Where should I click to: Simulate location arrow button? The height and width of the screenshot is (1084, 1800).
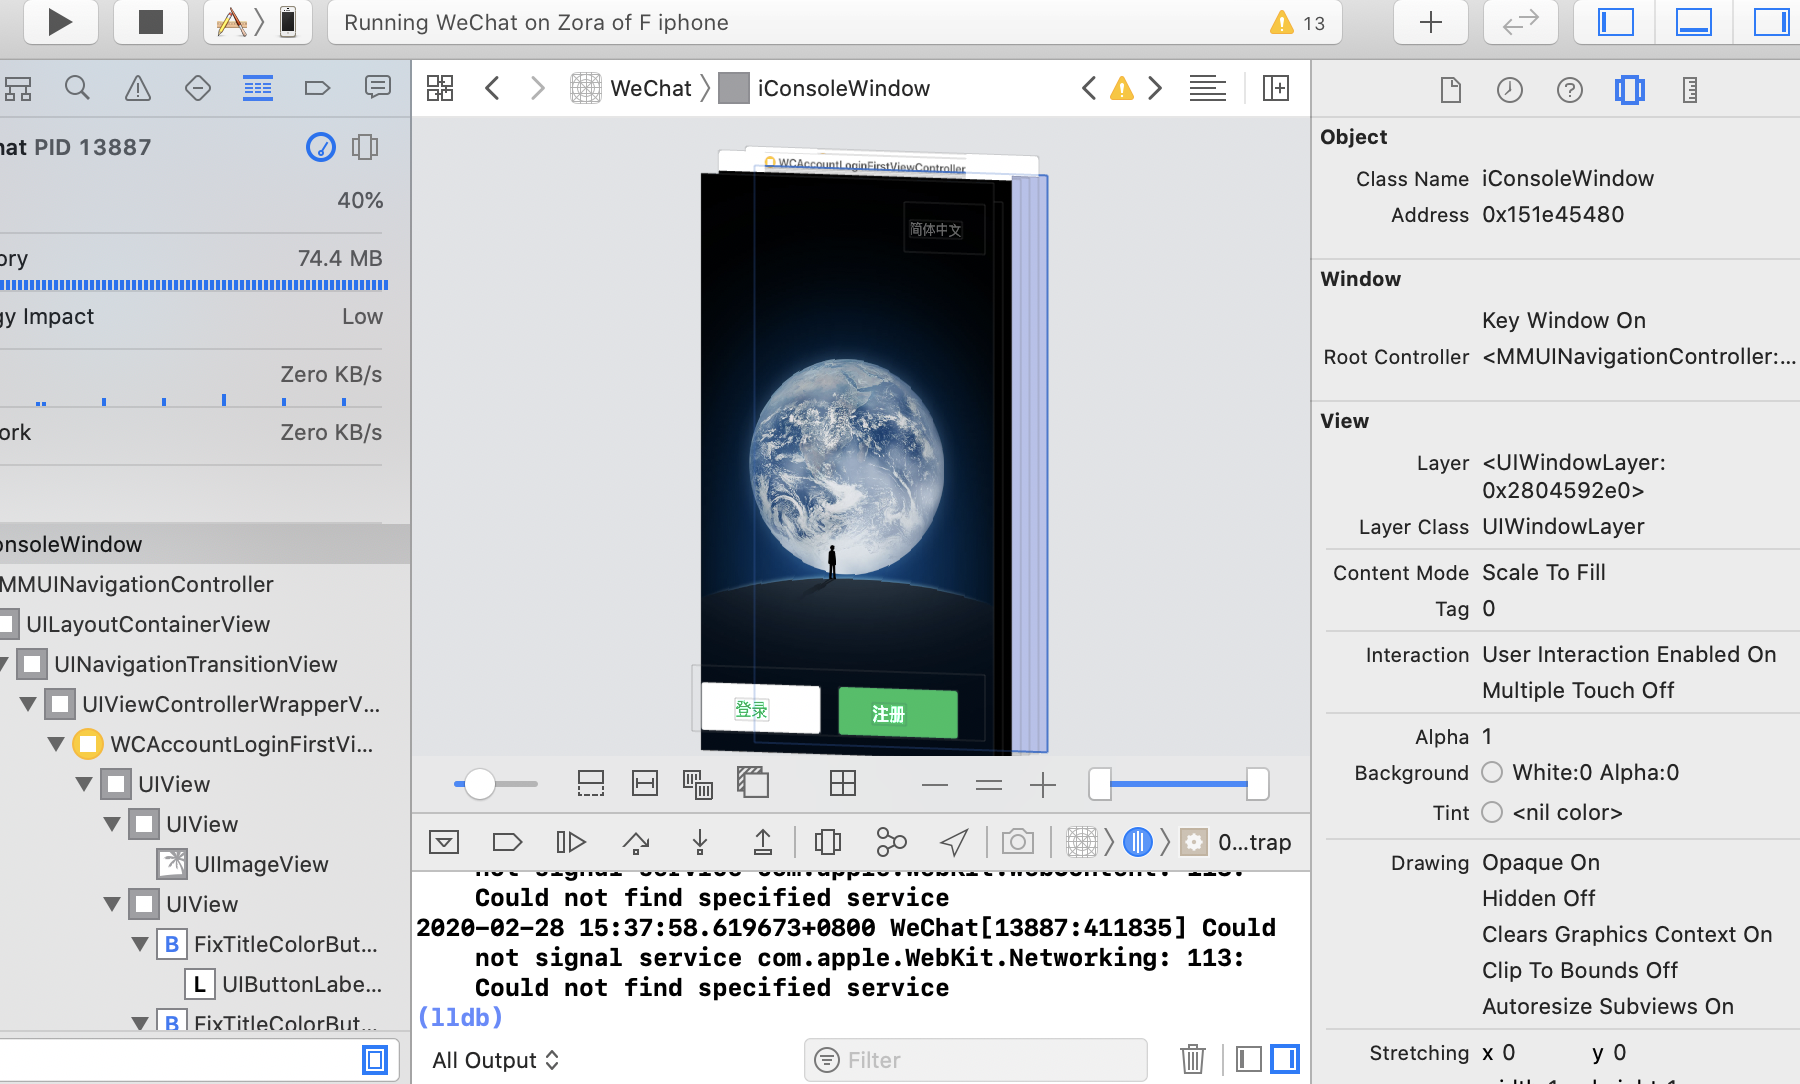[954, 842]
